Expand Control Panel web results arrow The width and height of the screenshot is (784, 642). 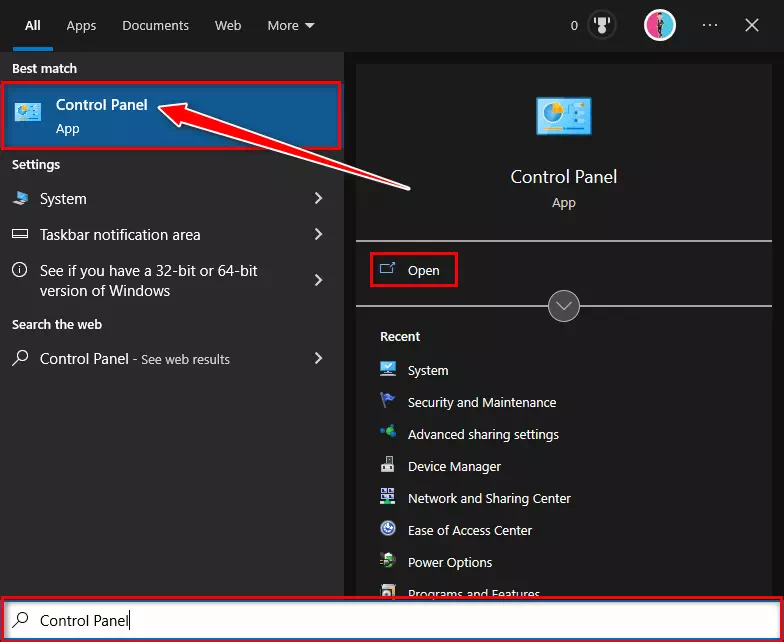pos(318,358)
